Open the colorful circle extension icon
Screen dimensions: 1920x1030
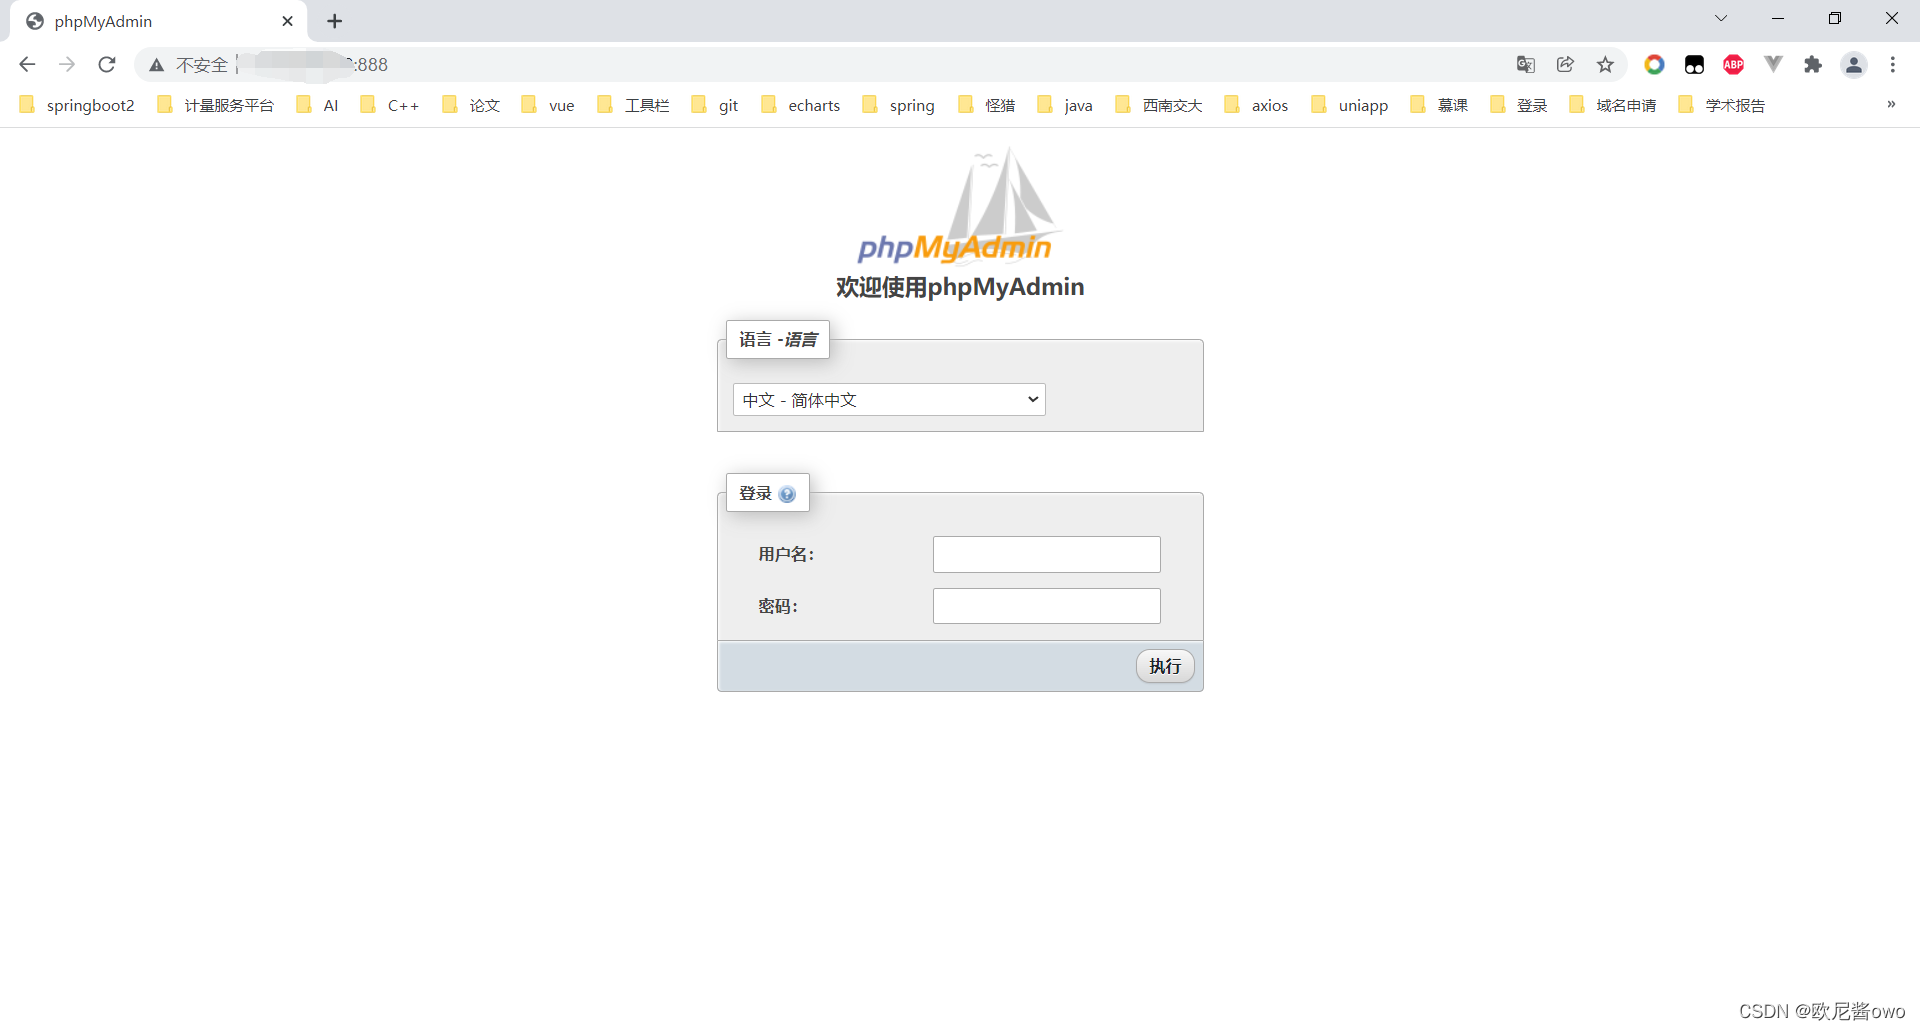pyautogui.click(x=1655, y=65)
